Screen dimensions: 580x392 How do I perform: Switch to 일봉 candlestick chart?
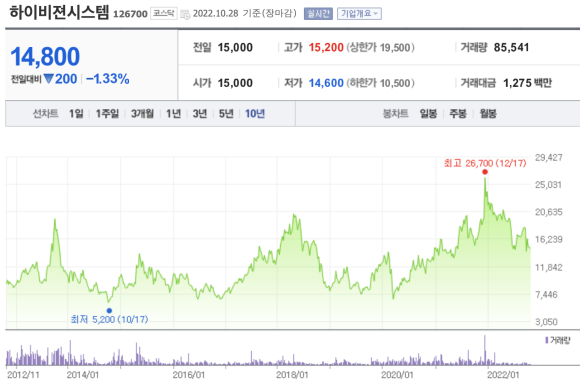(x=428, y=114)
